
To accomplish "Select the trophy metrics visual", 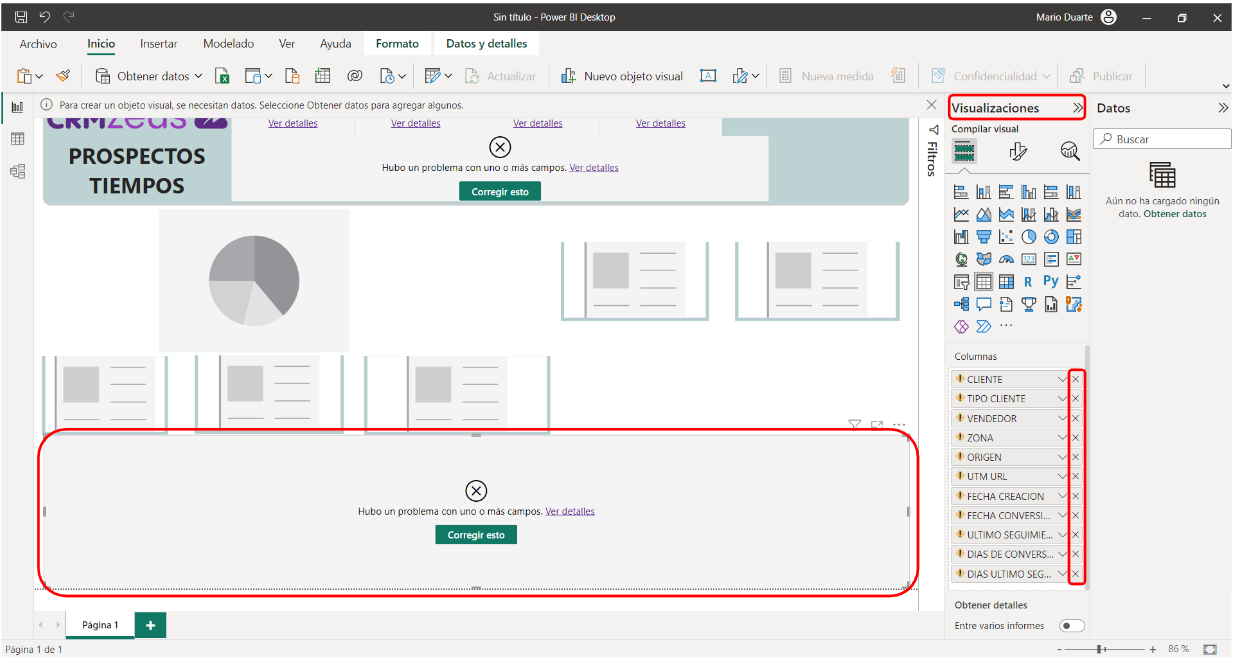I will click(1029, 304).
